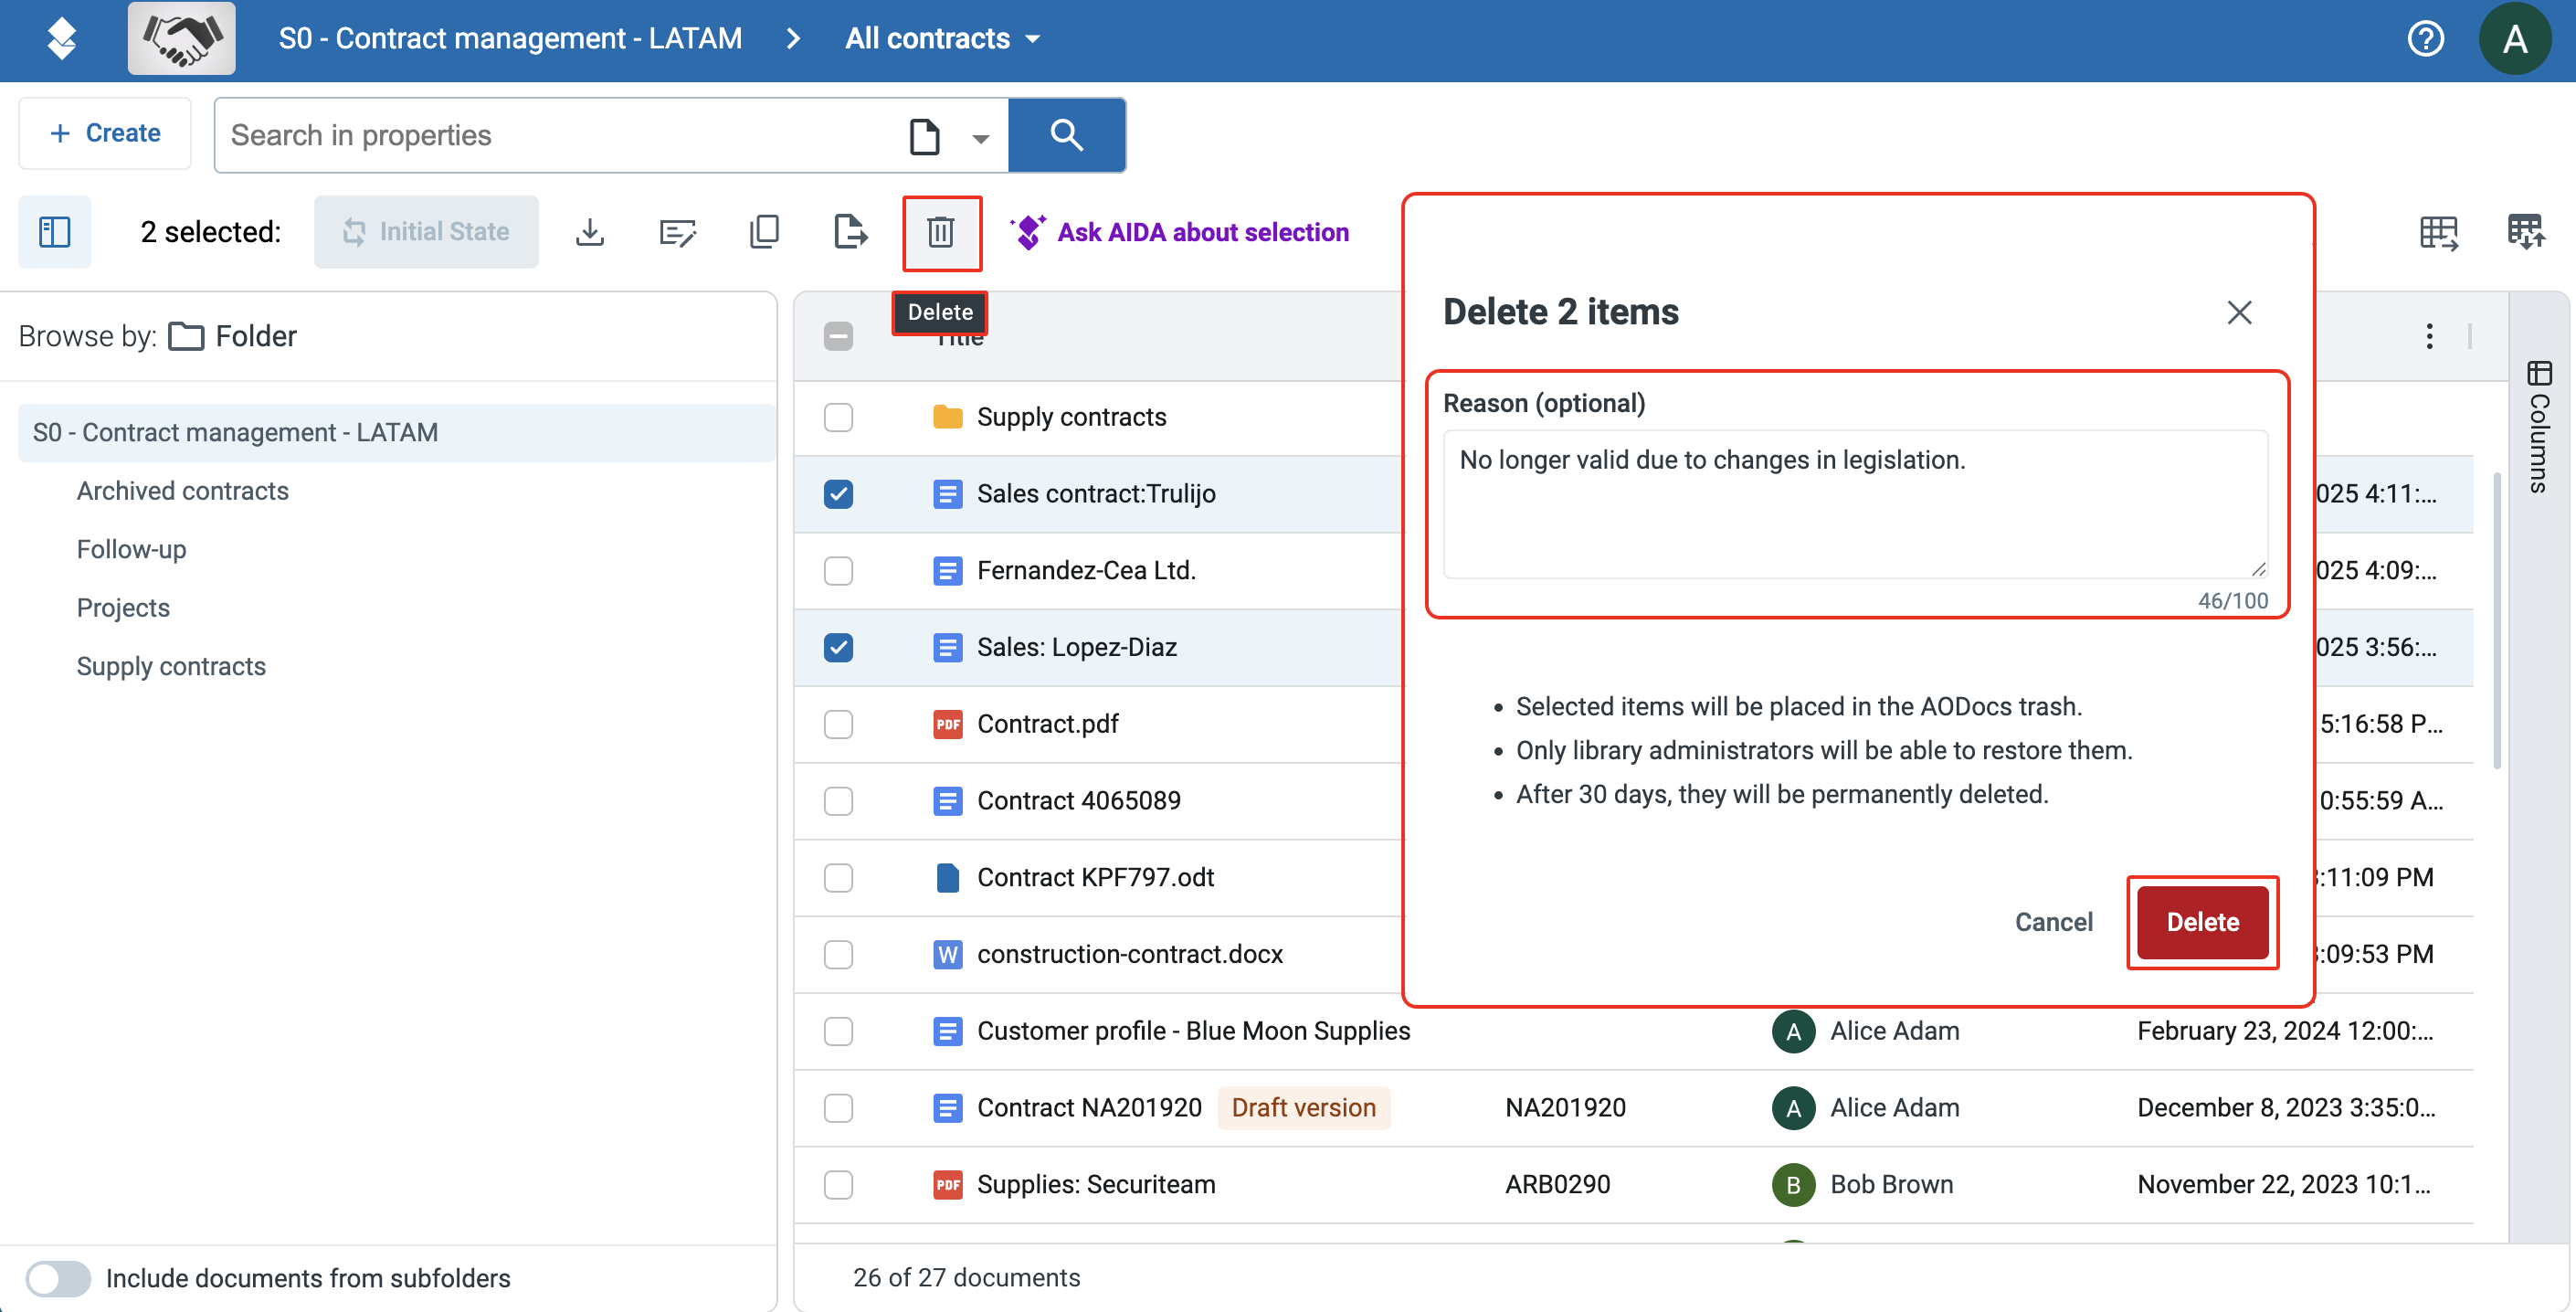Check the construction-contract.docx checkbox
The image size is (2576, 1312).
coord(838,954)
